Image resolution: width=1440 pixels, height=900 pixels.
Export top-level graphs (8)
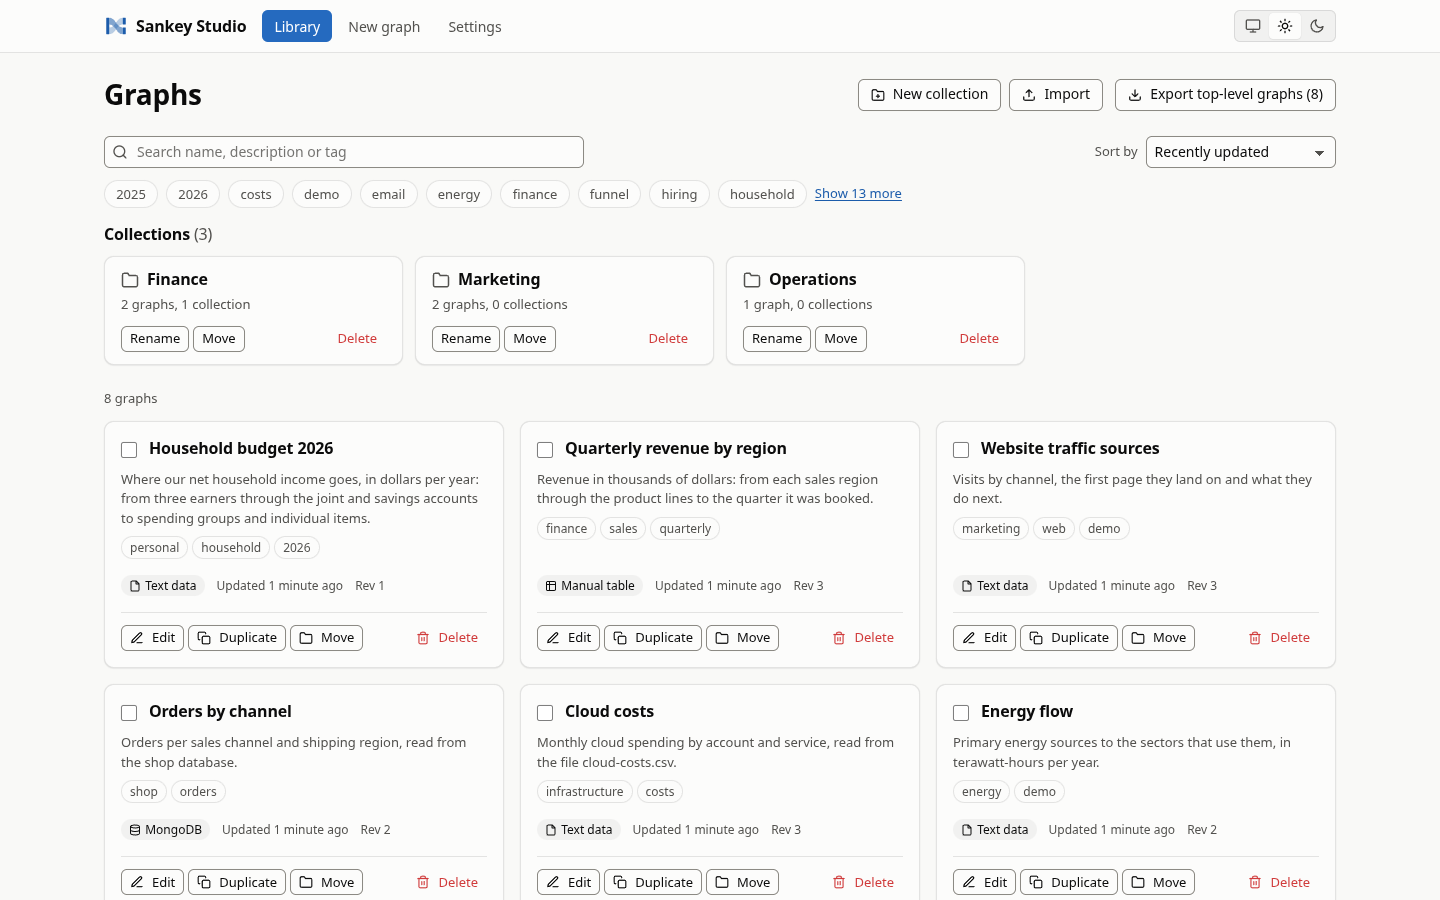pyautogui.click(x=1225, y=95)
